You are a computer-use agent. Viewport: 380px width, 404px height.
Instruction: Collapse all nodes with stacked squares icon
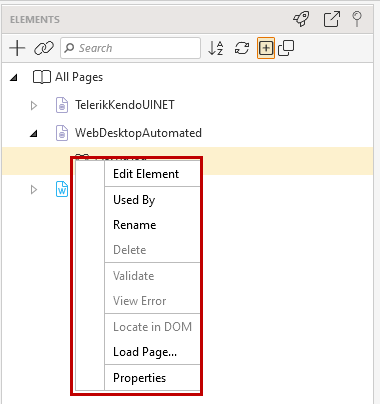click(286, 48)
